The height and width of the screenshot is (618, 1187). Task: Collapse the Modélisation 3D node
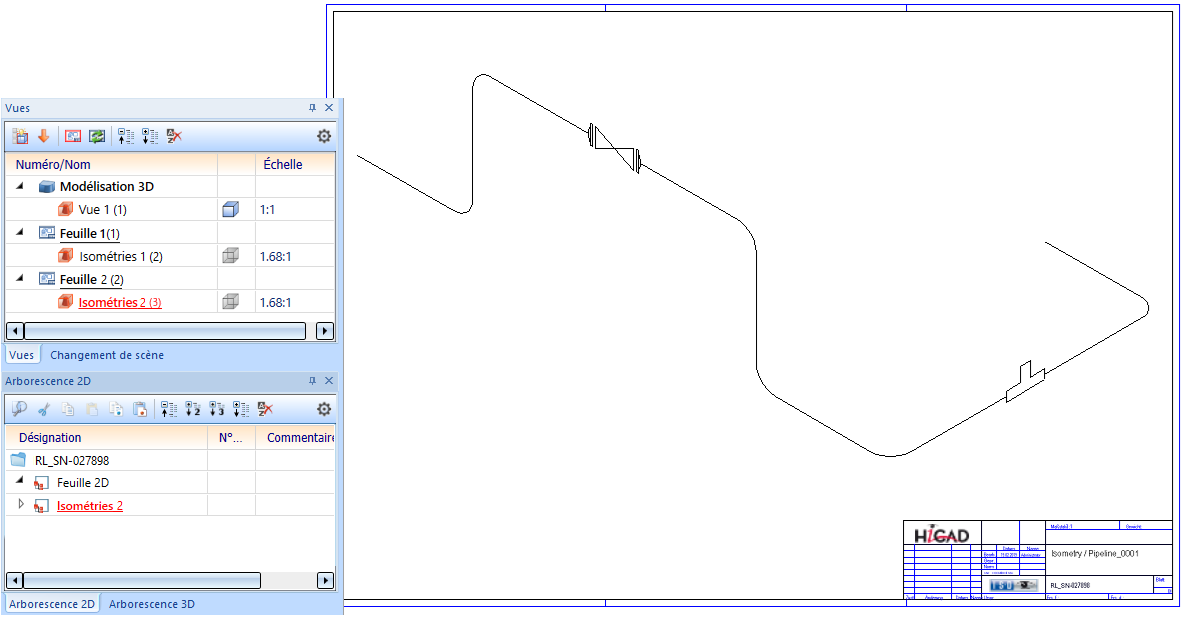tap(20, 186)
